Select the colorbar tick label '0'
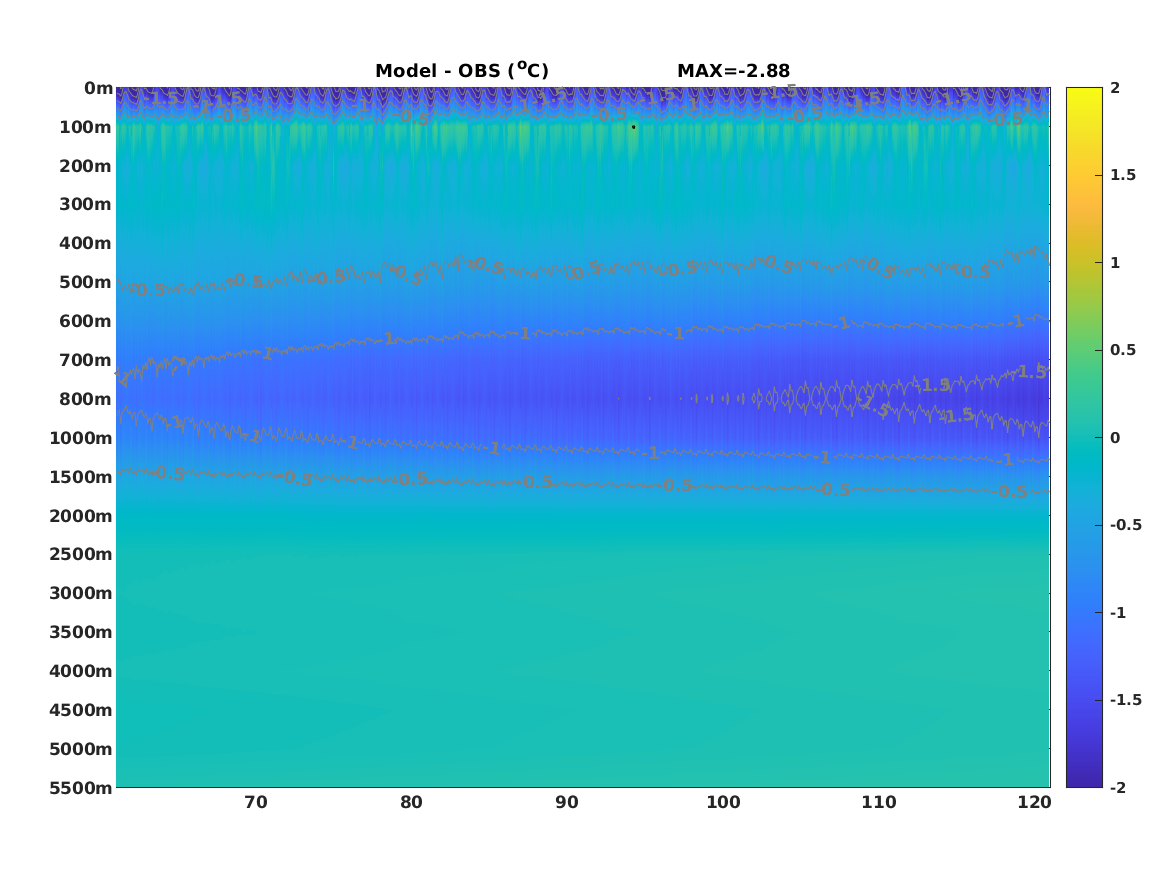This screenshot has height=875, width=1167. pos(1115,438)
